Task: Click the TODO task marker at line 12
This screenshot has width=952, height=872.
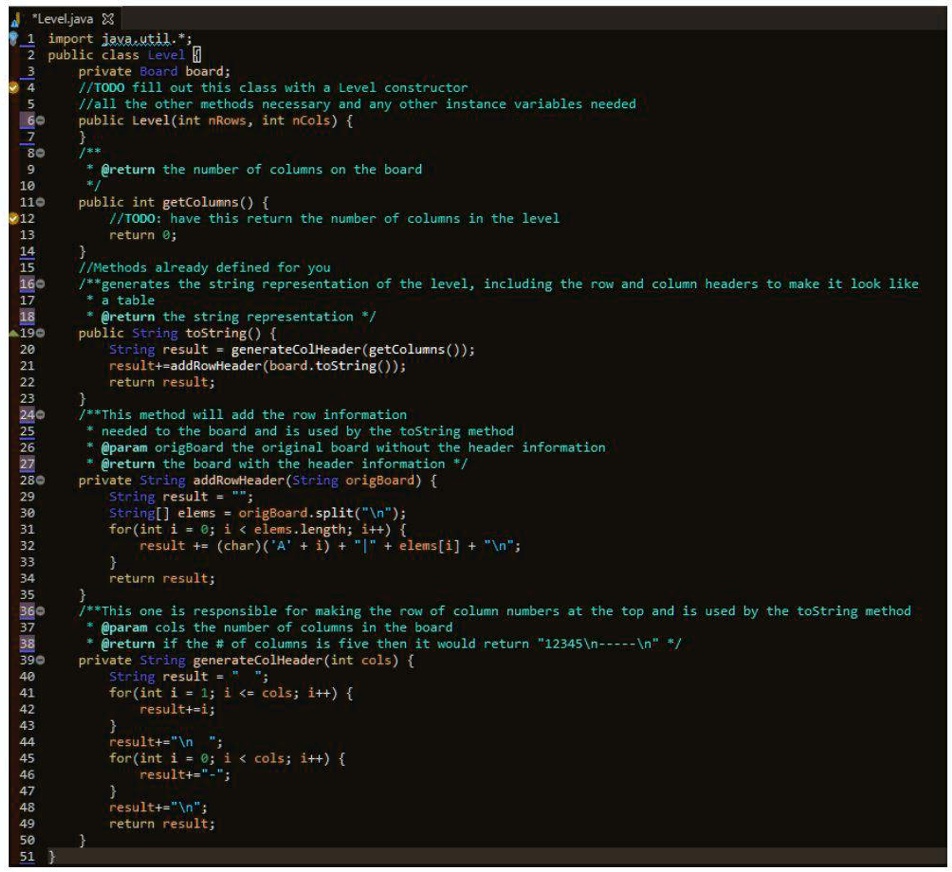Action: (13, 218)
